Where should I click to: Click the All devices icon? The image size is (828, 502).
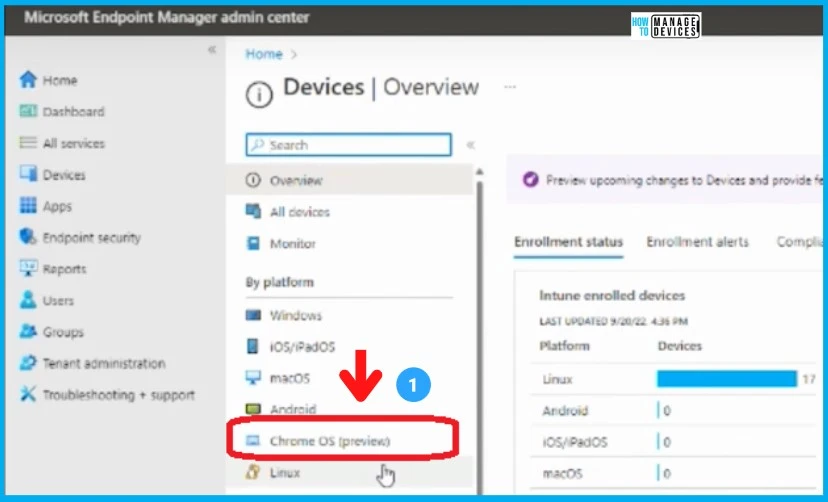click(253, 211)
